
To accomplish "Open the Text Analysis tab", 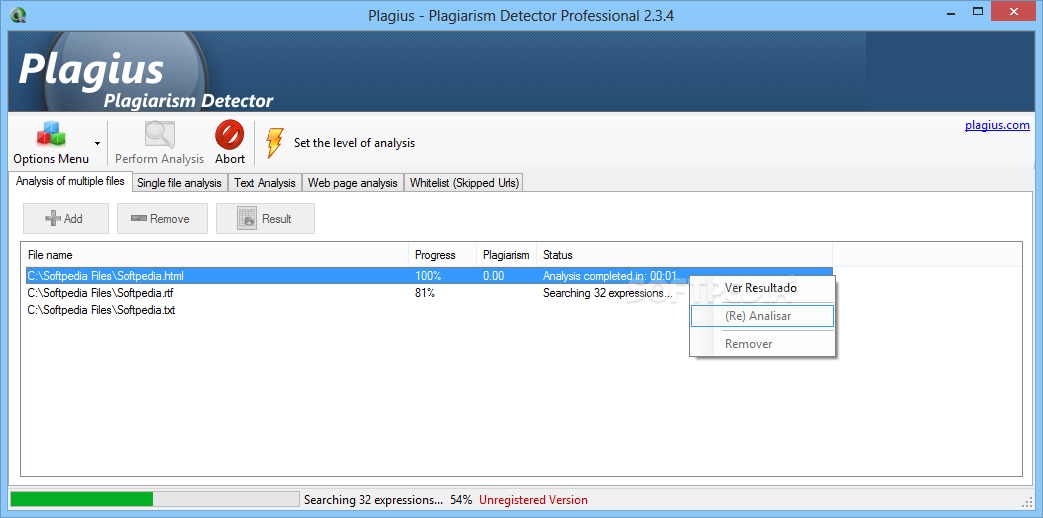I will (x=265, y=183).
